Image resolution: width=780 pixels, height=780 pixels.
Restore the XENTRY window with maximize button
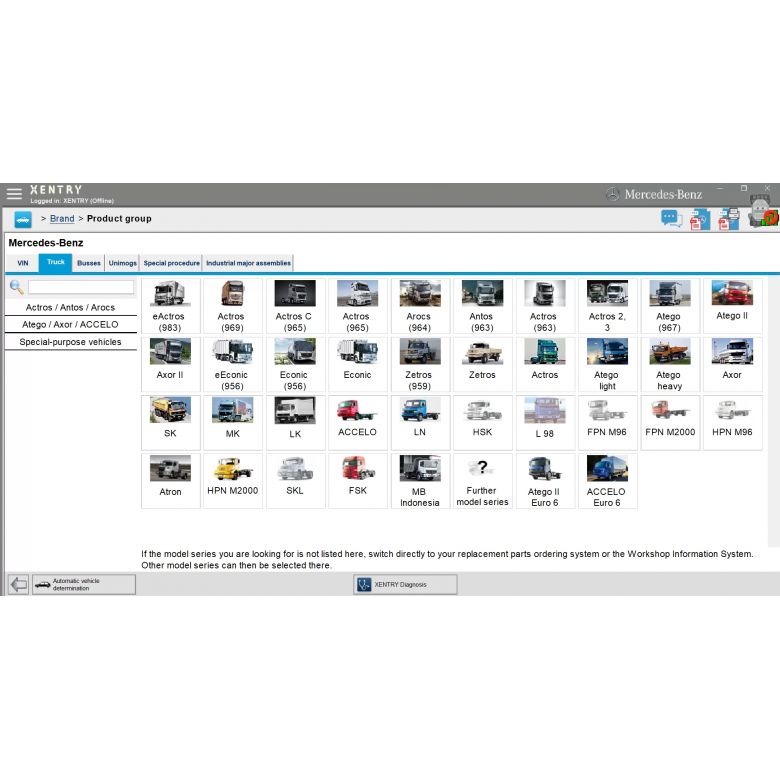[x=744, y=189]
